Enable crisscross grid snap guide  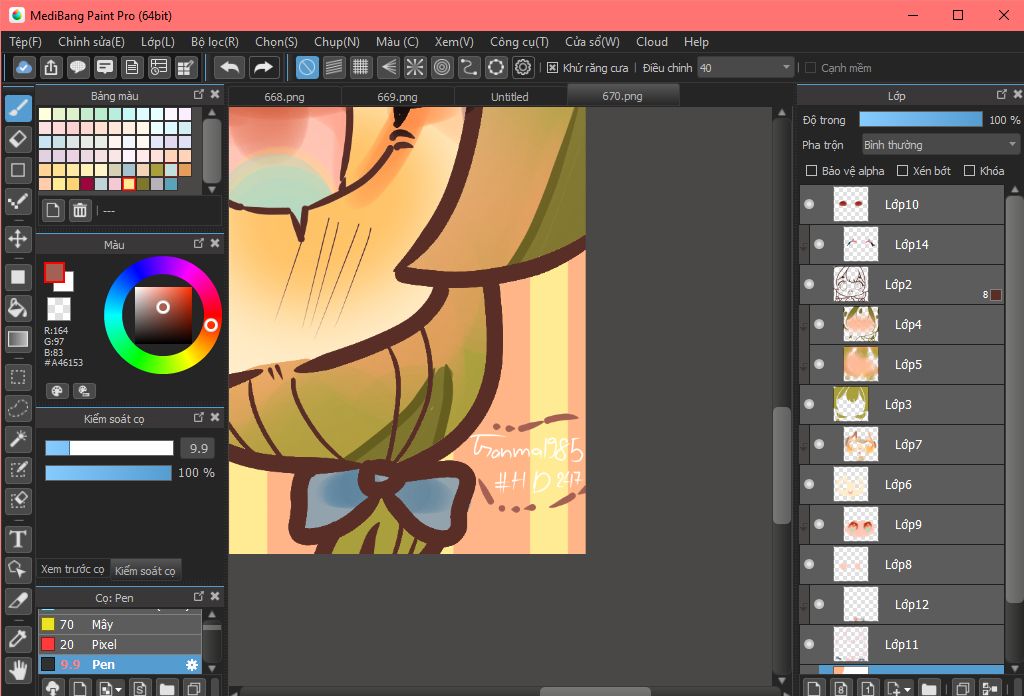(x=360, y=67)
